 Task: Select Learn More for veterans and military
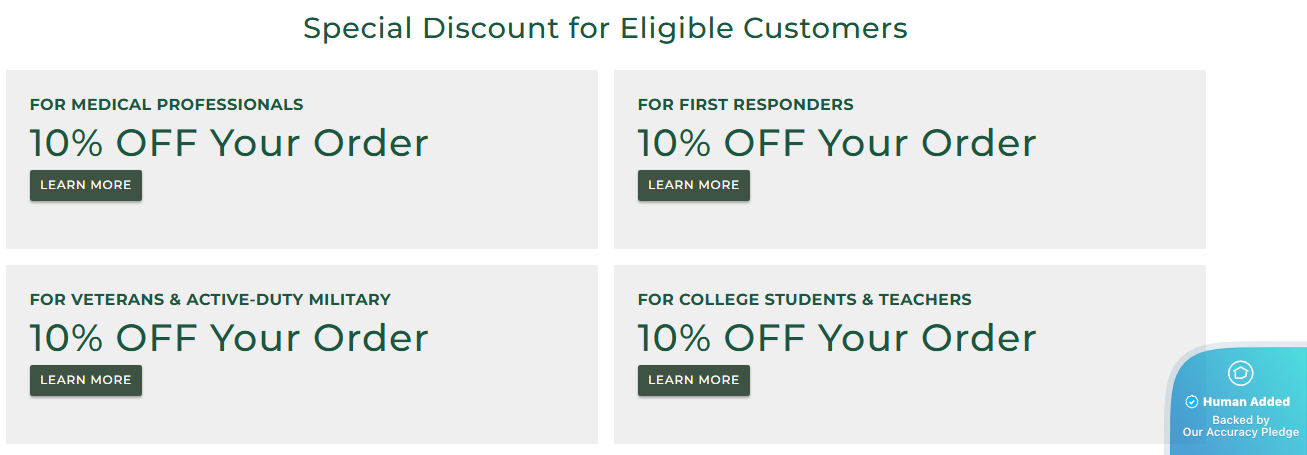click(x=86, y=380)
